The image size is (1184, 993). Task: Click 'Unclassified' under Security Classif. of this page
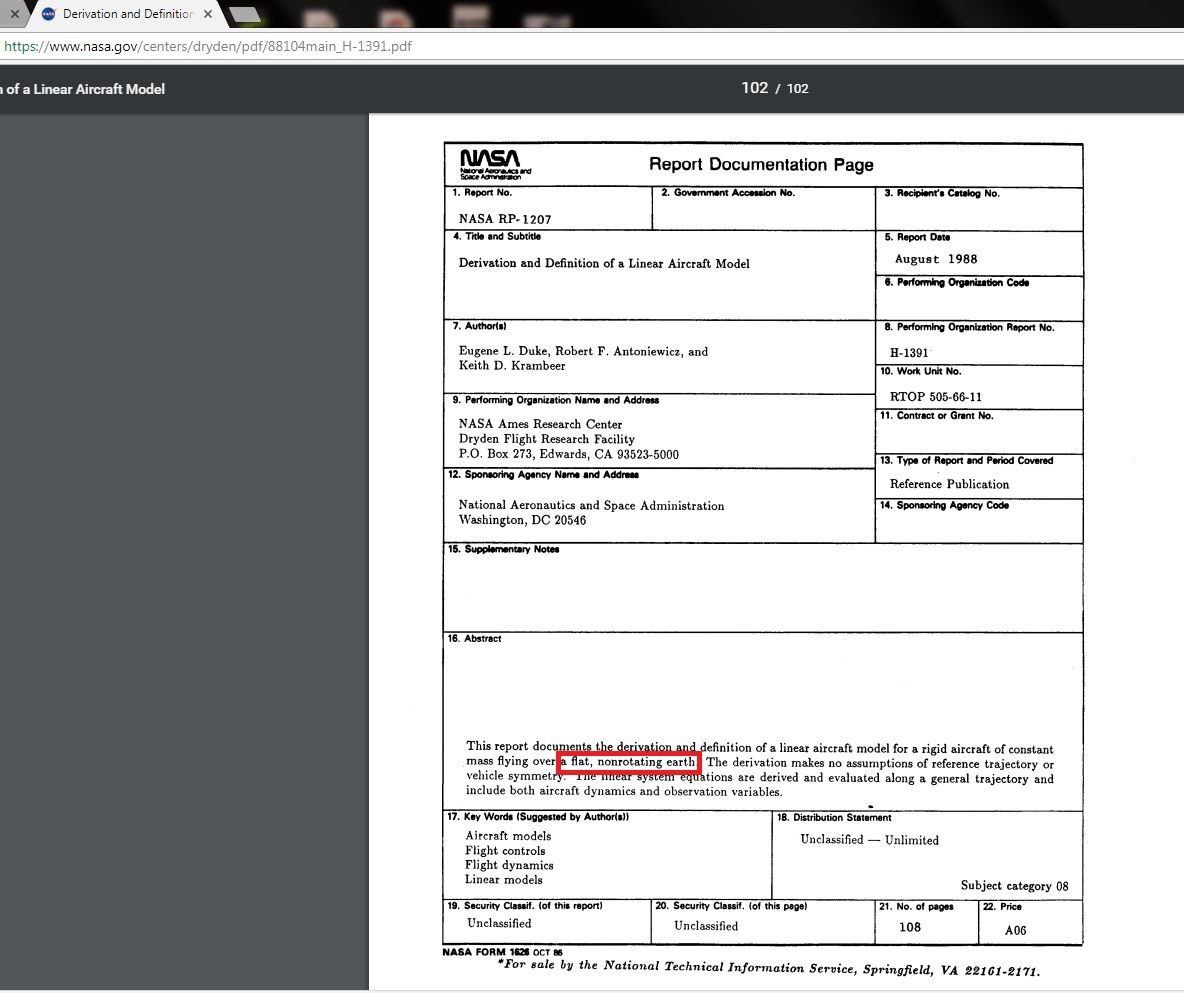(706, 926)
